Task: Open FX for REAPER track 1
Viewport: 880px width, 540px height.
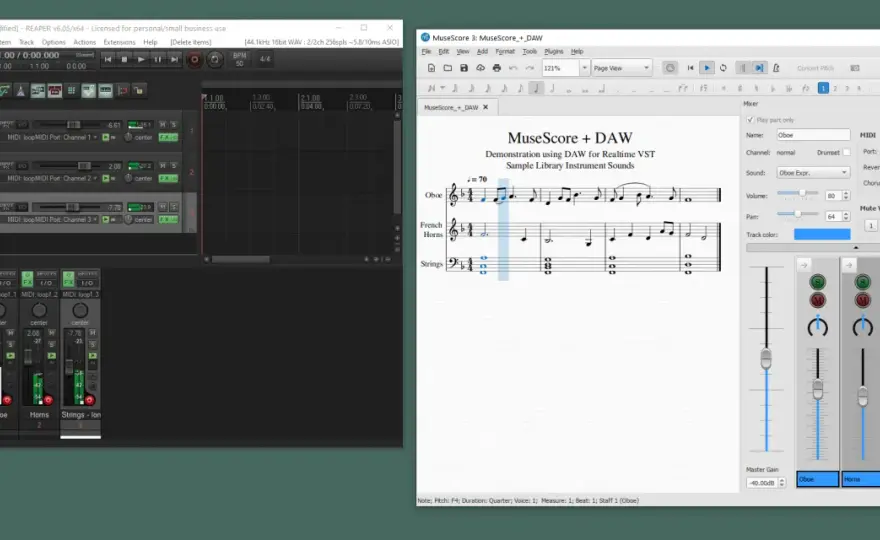Action: [x=168, y=137]
